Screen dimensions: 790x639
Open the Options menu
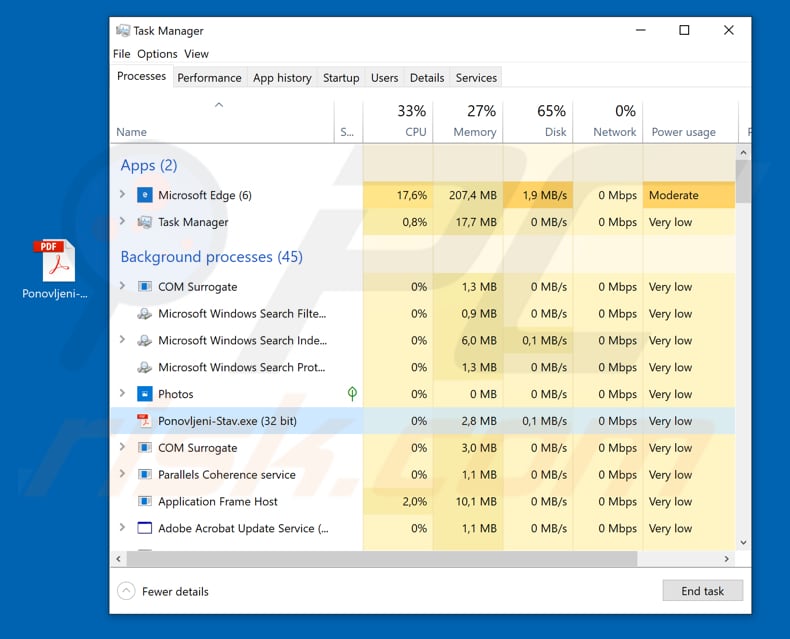click(x=157, y=54)
